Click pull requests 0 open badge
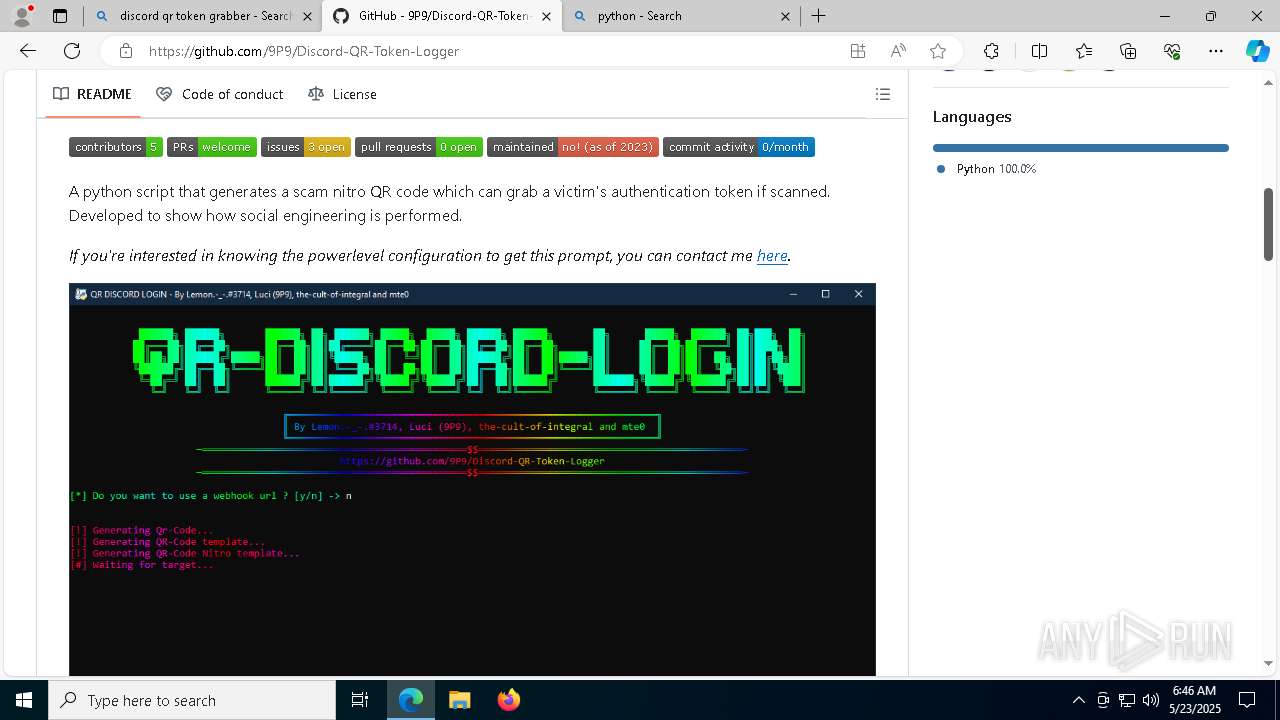Viewport: 1280px width, 720px height. [419, 147]
